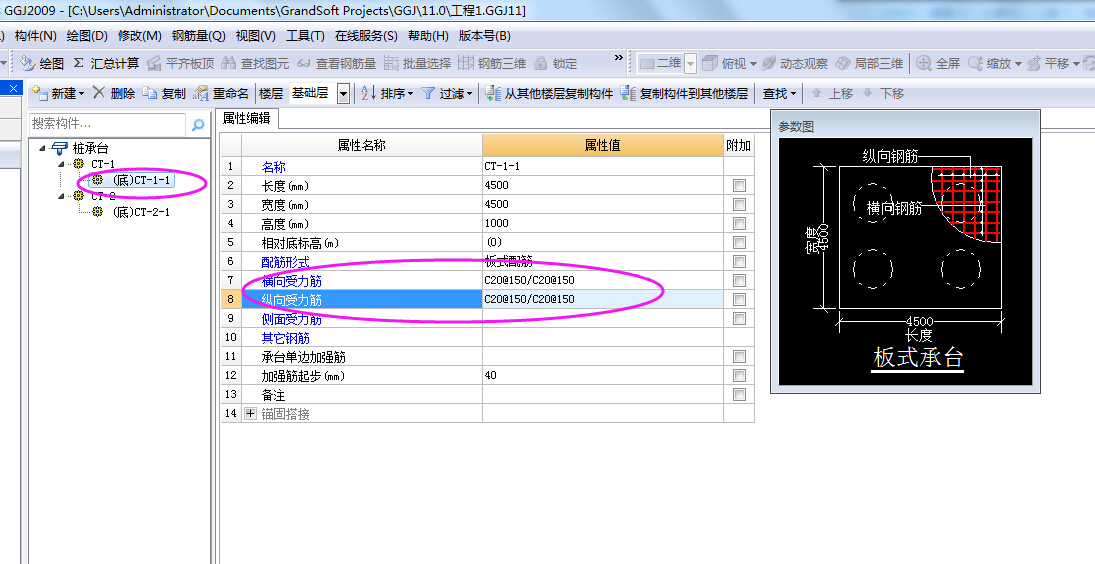Collapse the 桩承台 tree root
This screenshot has height=564, width=1095.
[x=43, y=149]
